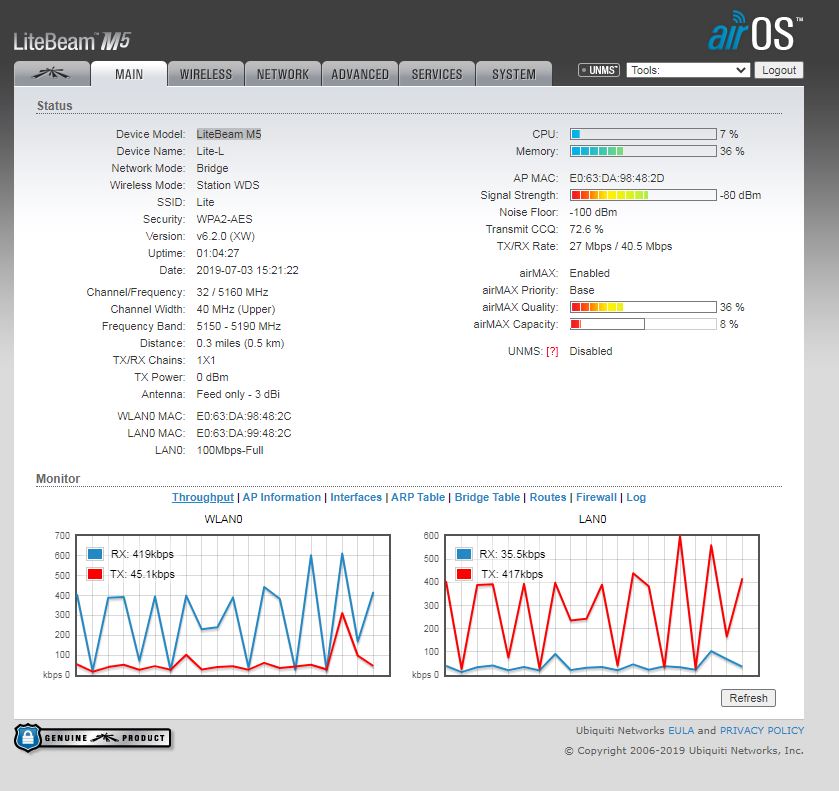The width and height of the screenshot is (839, 791).
Task: Open the Log link
Action: pyautogui.click(x=636, y=497)
